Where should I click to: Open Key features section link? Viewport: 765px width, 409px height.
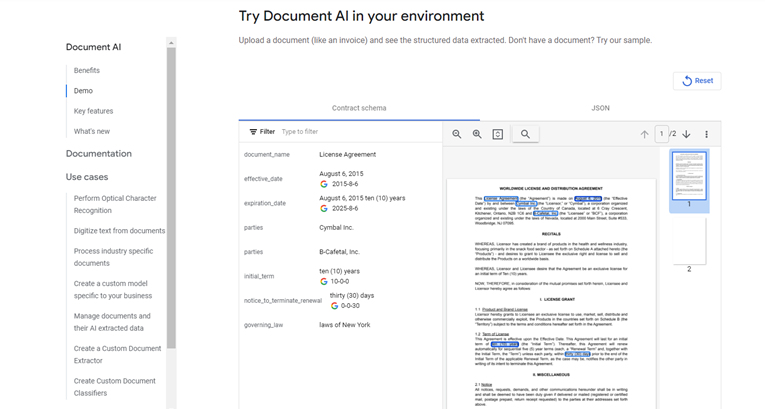pyautogui.click(x=93, y=111)
